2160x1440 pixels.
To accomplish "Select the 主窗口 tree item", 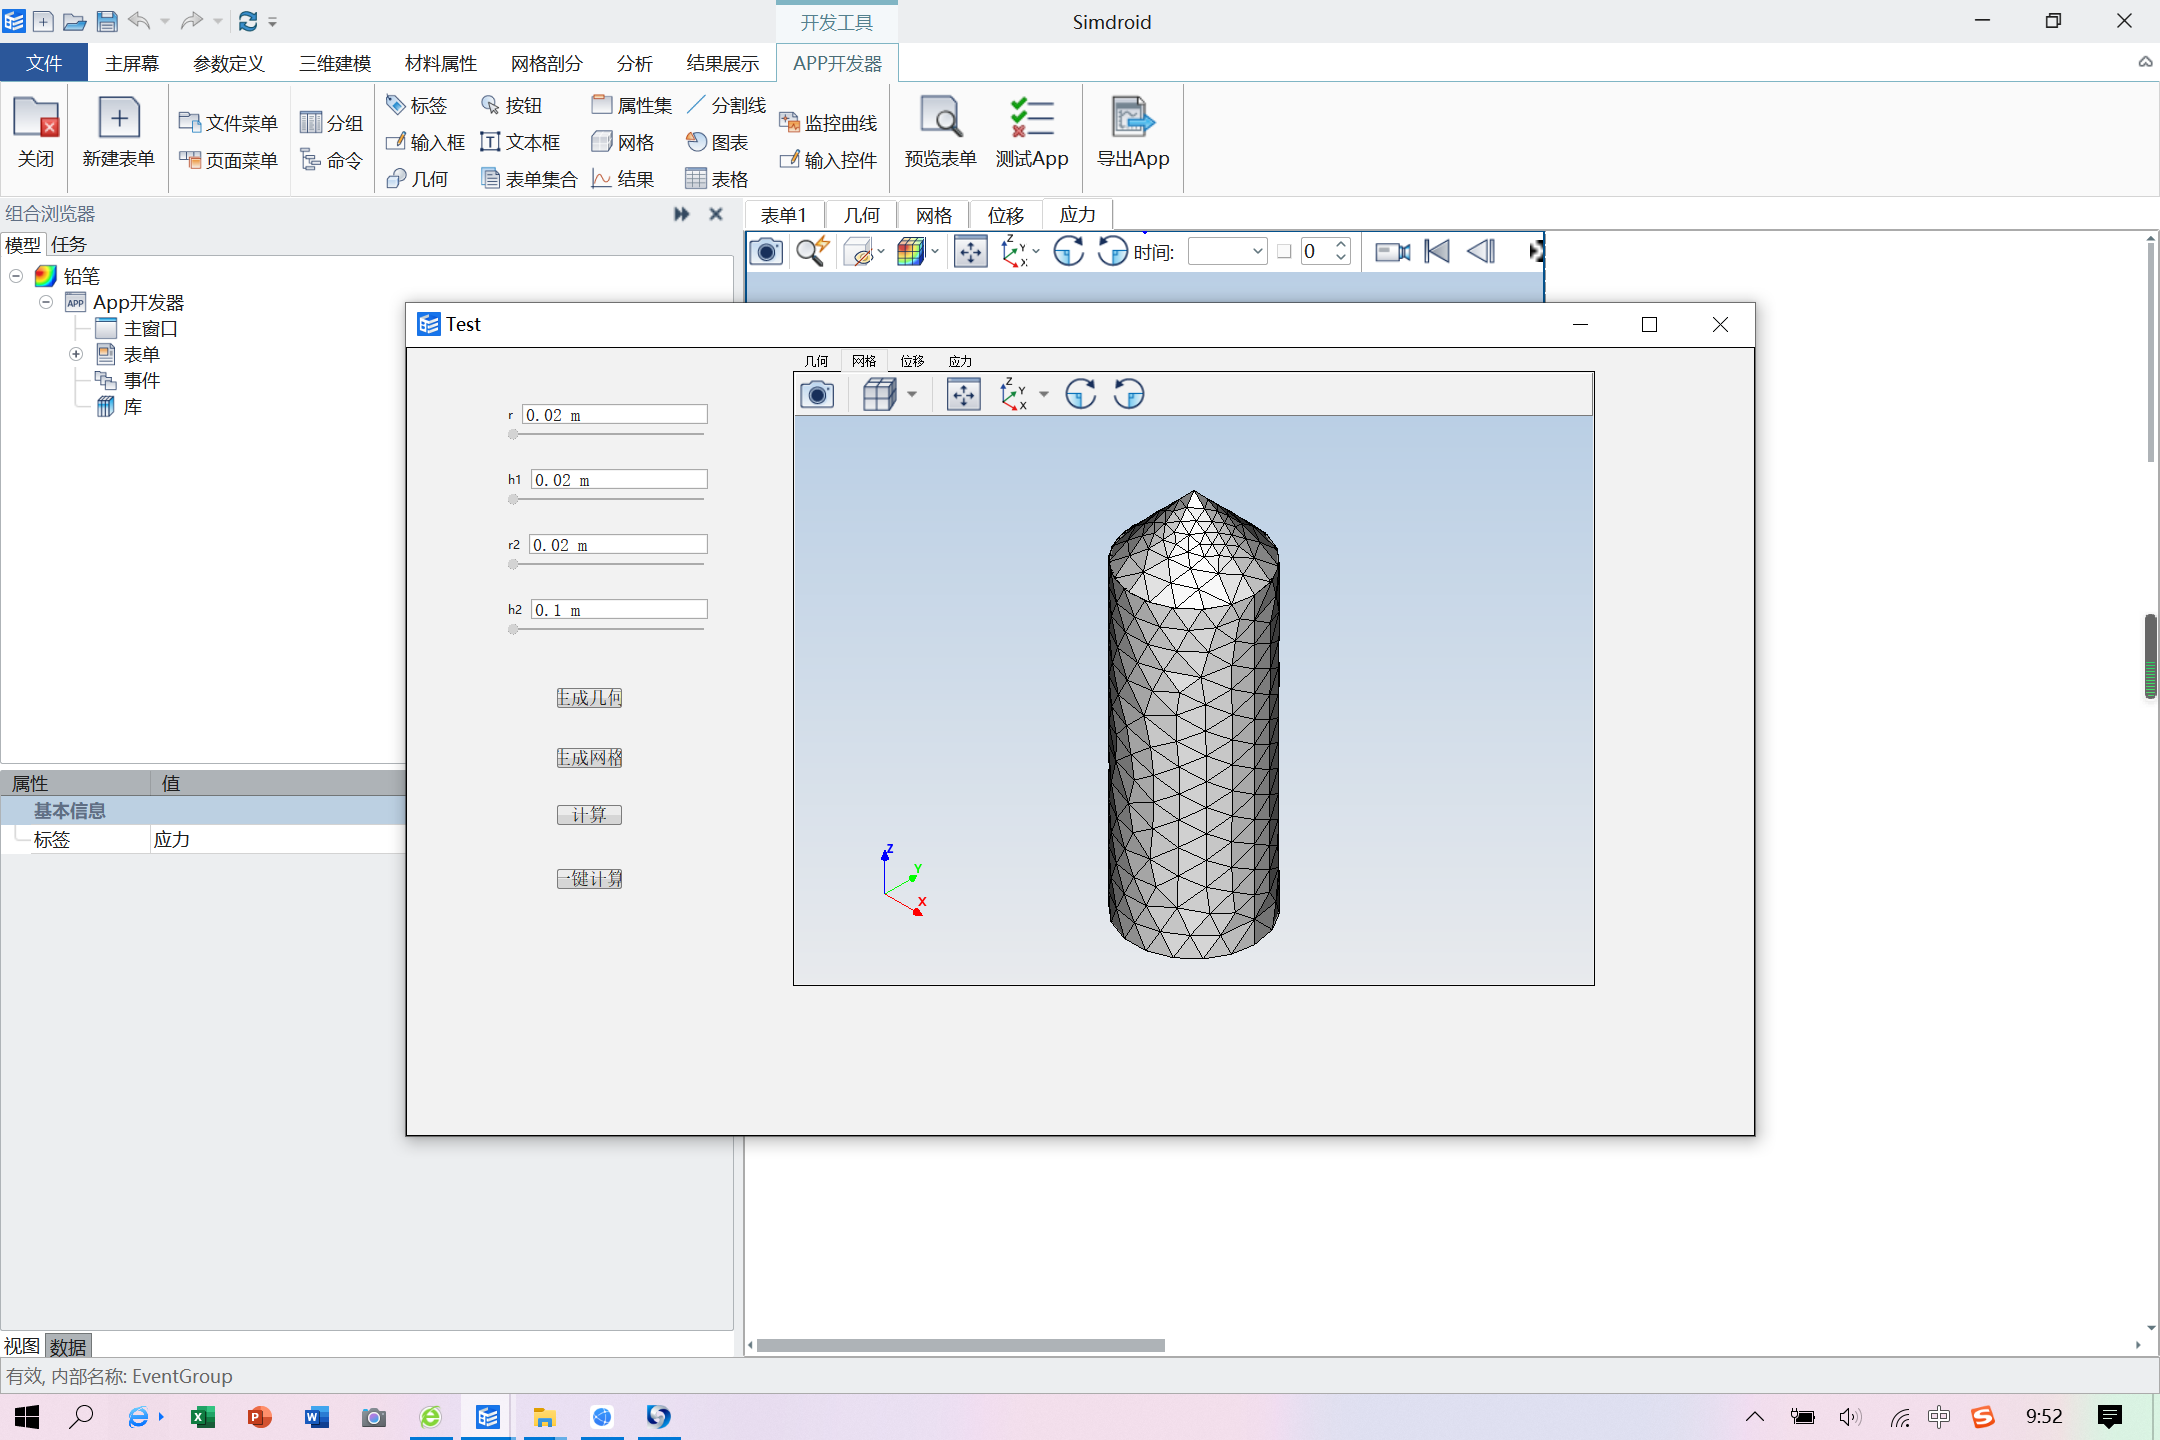I will tap(137, 328).
